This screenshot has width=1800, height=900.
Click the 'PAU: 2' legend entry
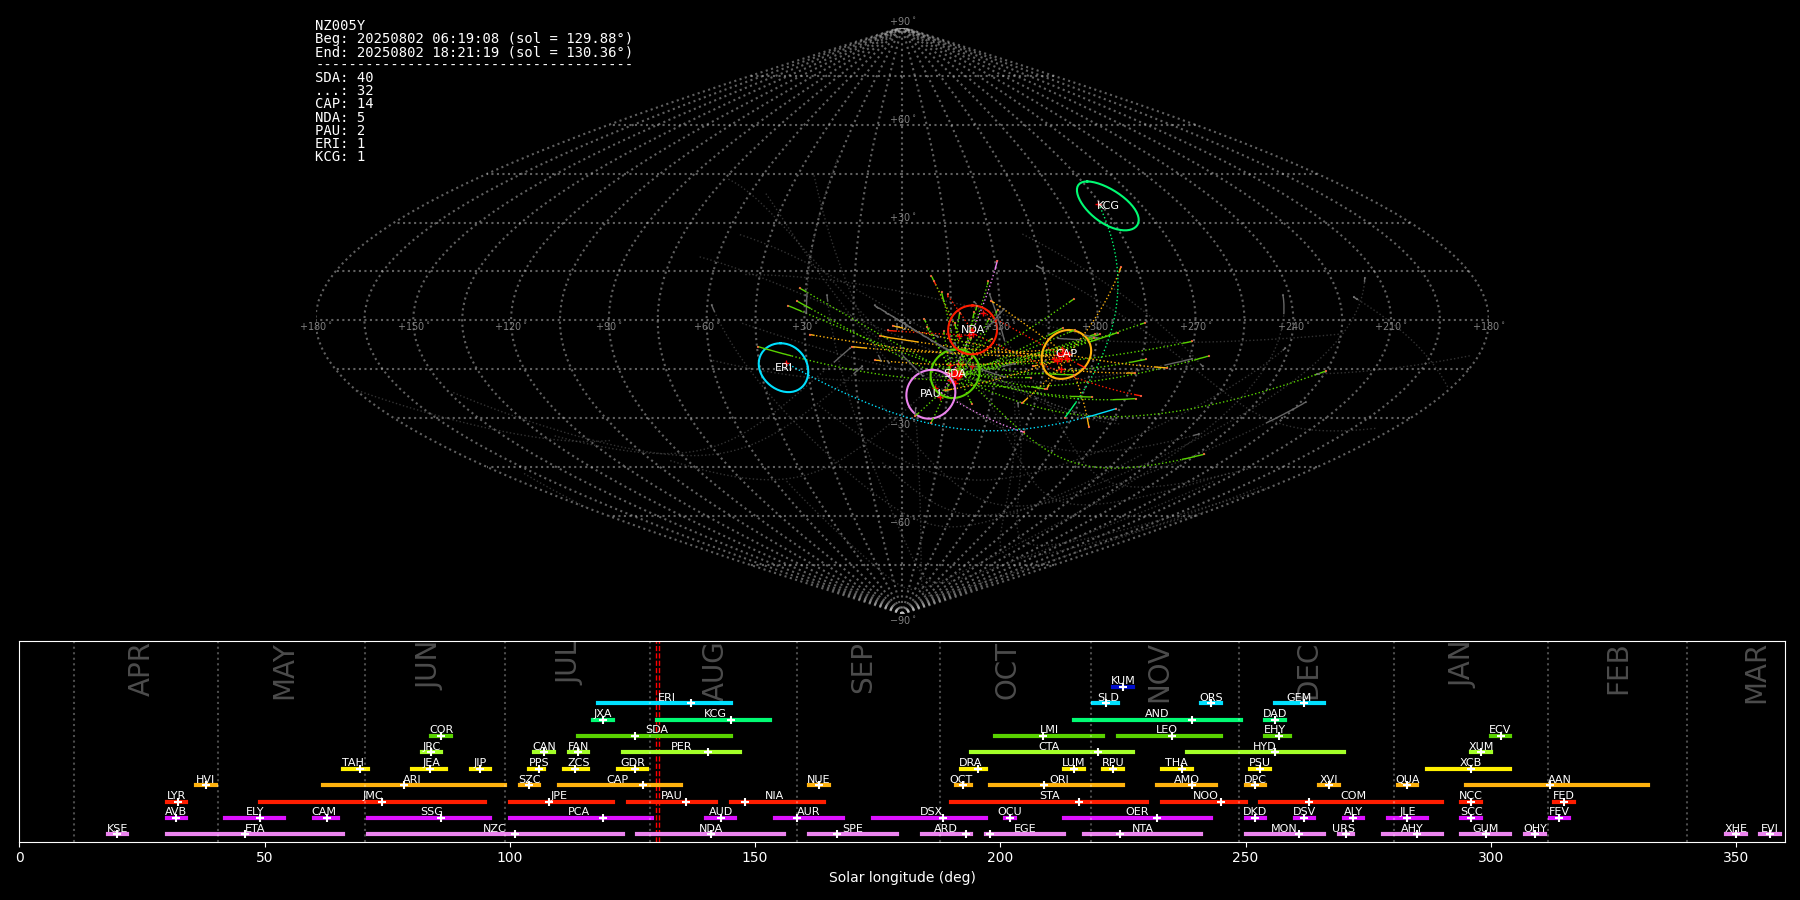tap(340, 130)
